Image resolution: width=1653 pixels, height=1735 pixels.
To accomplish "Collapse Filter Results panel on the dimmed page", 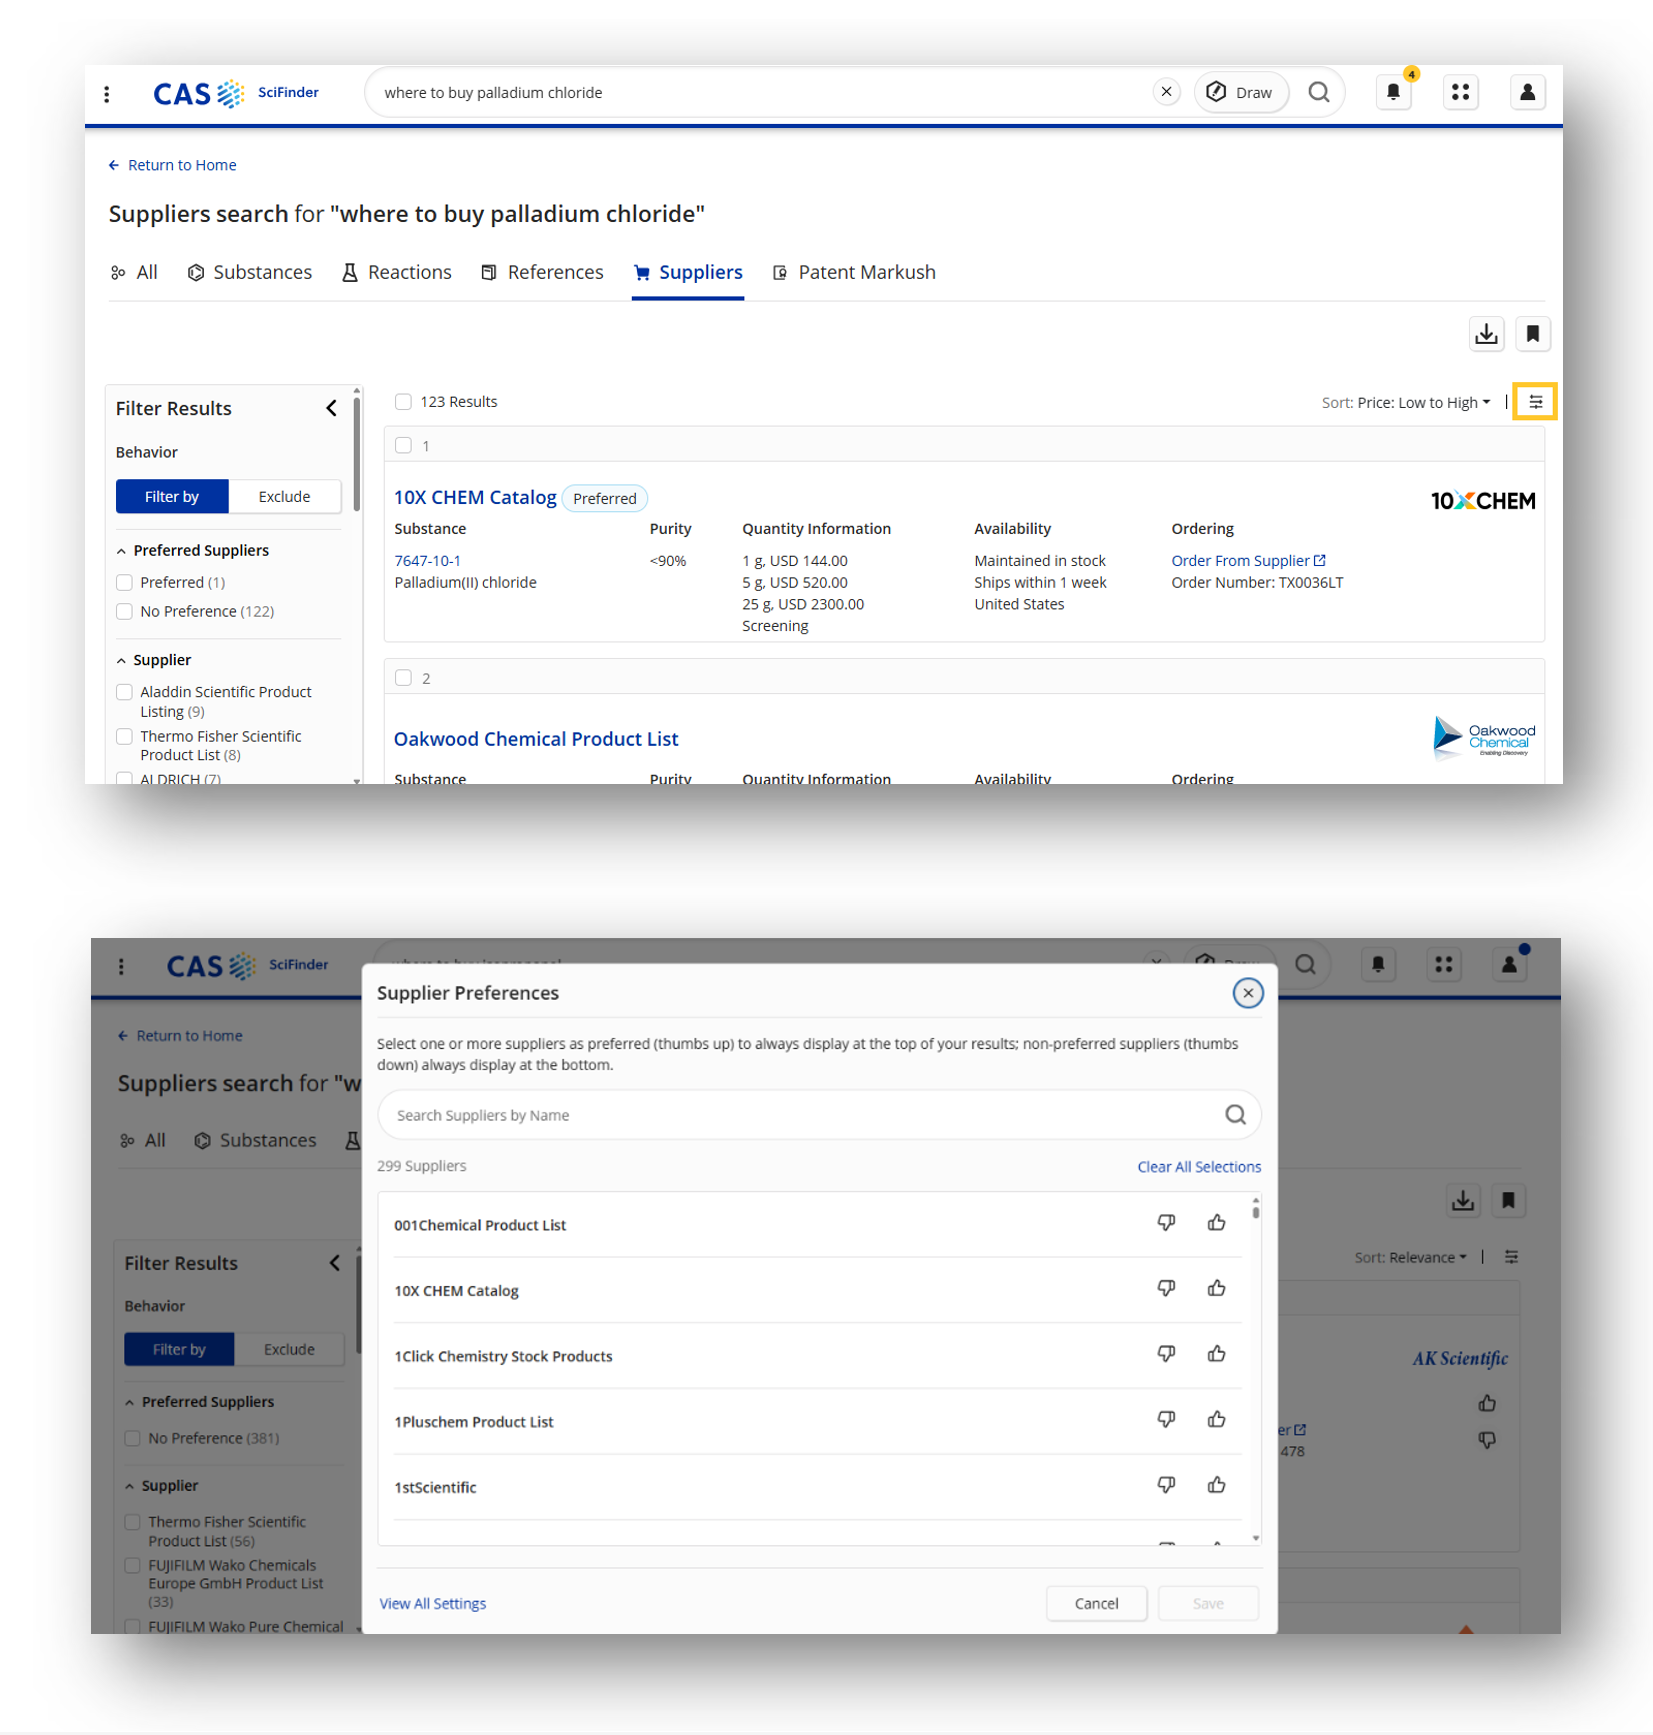I will 335,1263.
